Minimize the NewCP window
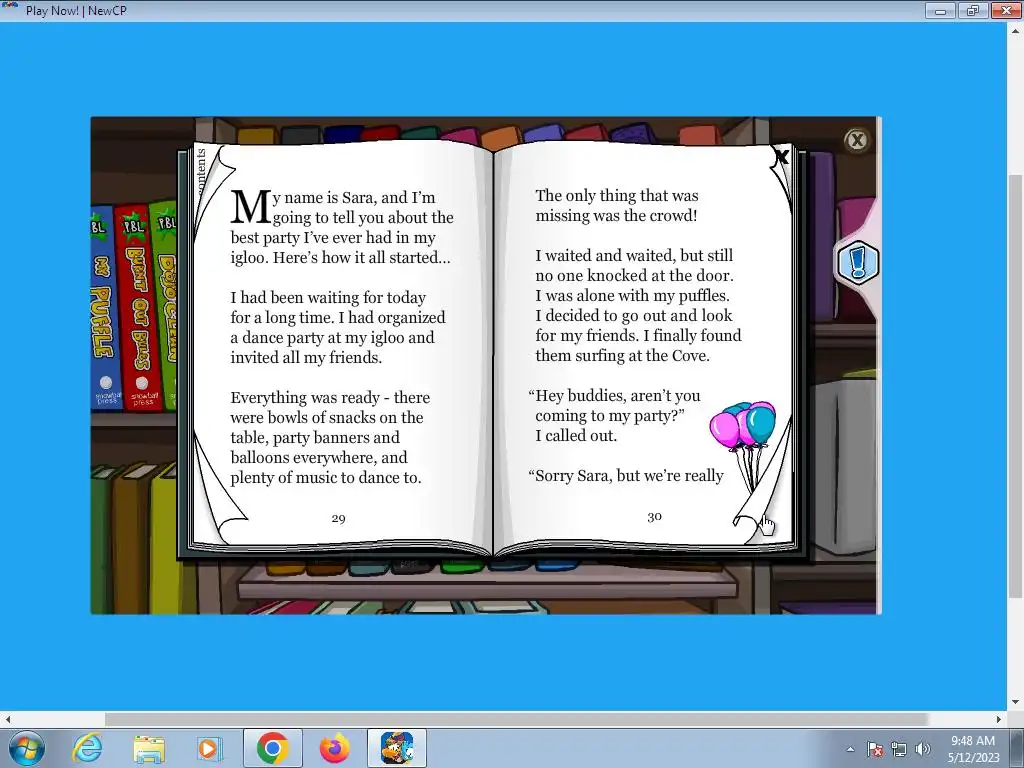 click(x=940, y=10)
